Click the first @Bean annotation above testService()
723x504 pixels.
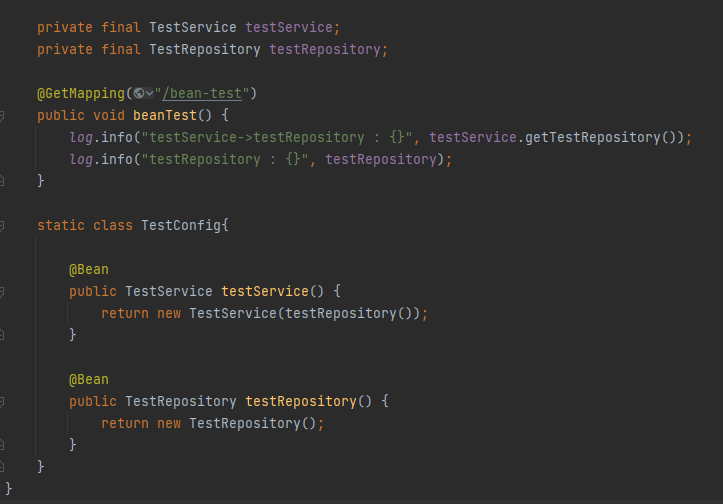point(89,269)
